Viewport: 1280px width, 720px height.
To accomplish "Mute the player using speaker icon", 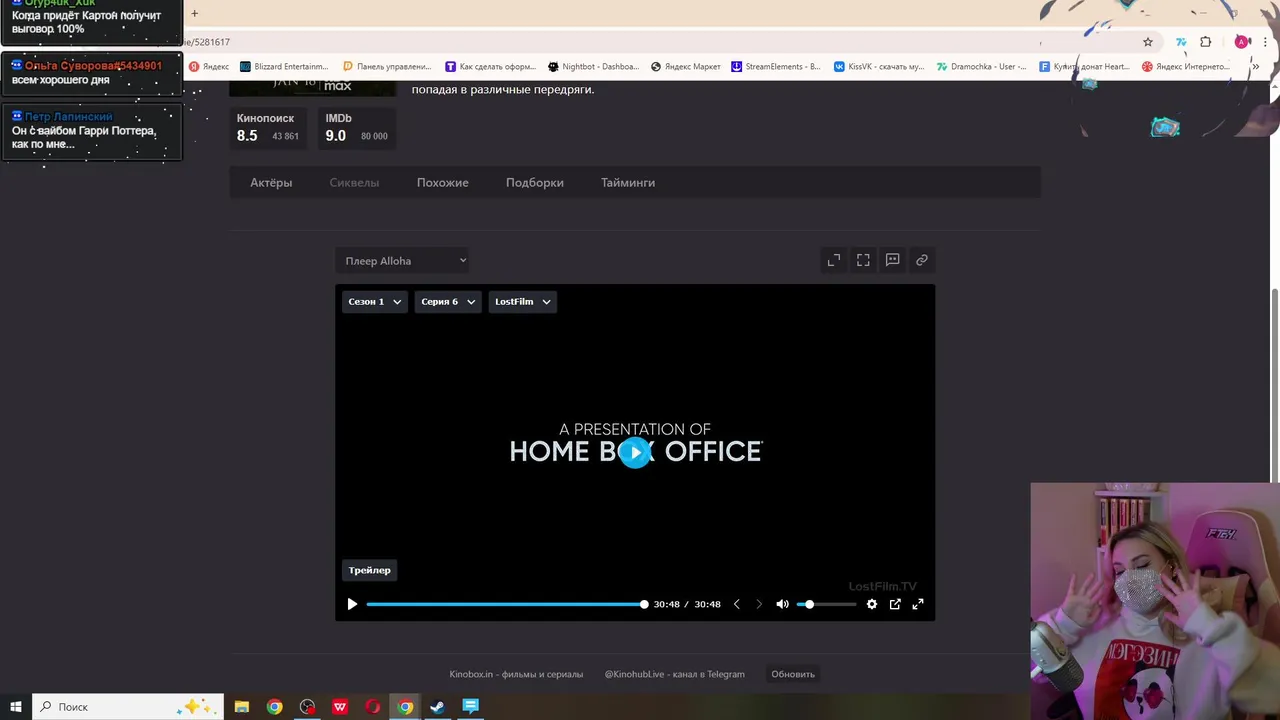I will (783, 604).
